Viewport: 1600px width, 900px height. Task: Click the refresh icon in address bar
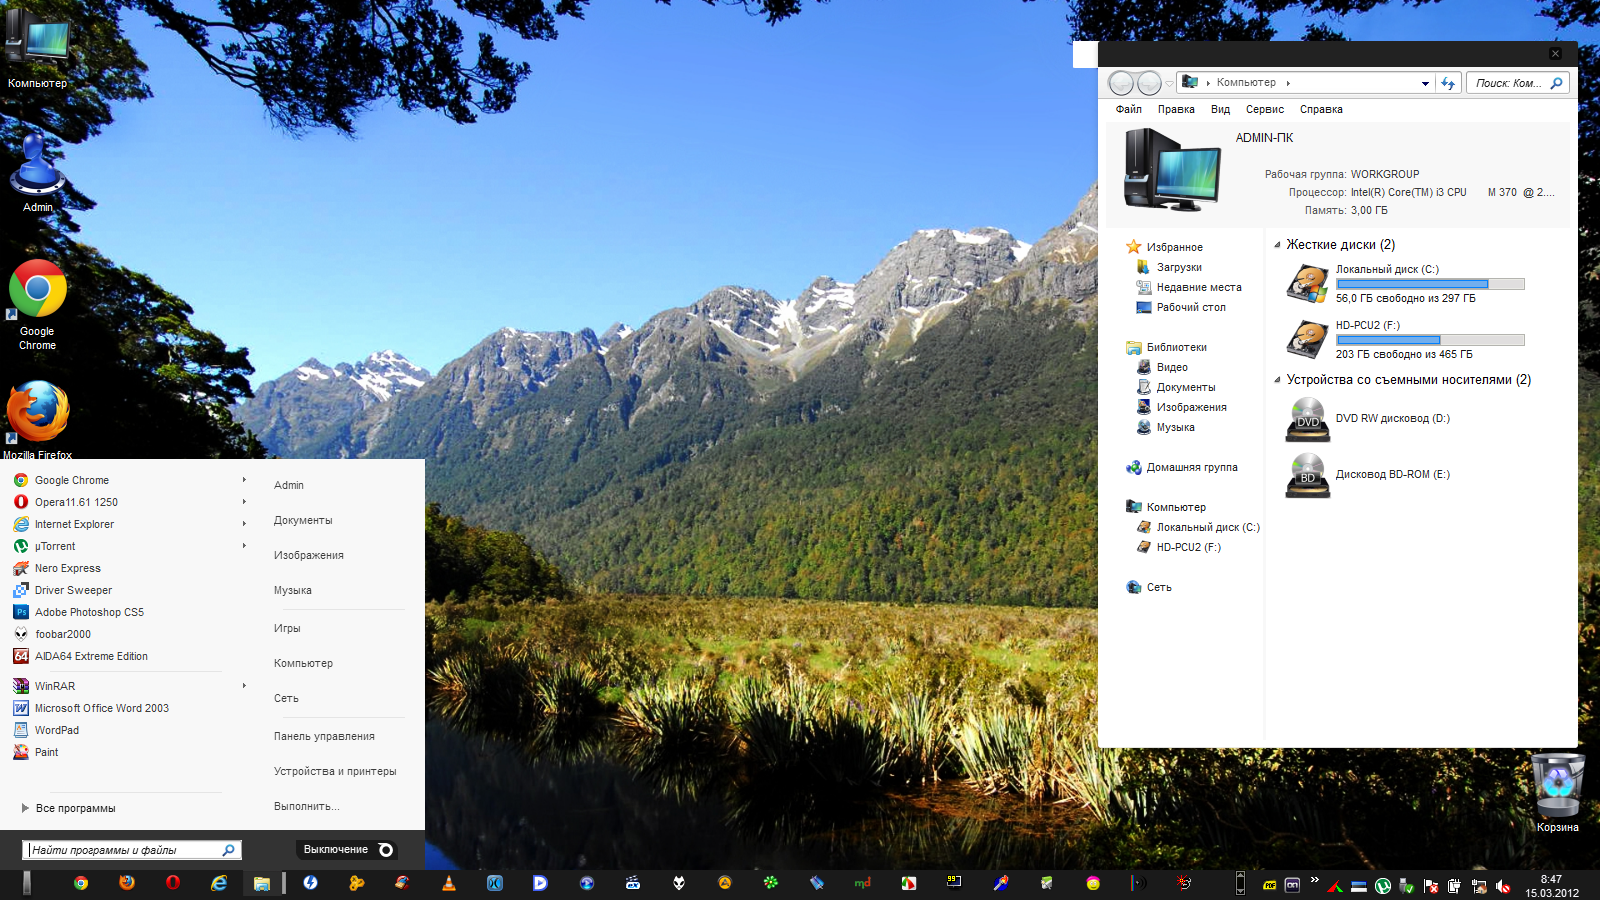1448,83
